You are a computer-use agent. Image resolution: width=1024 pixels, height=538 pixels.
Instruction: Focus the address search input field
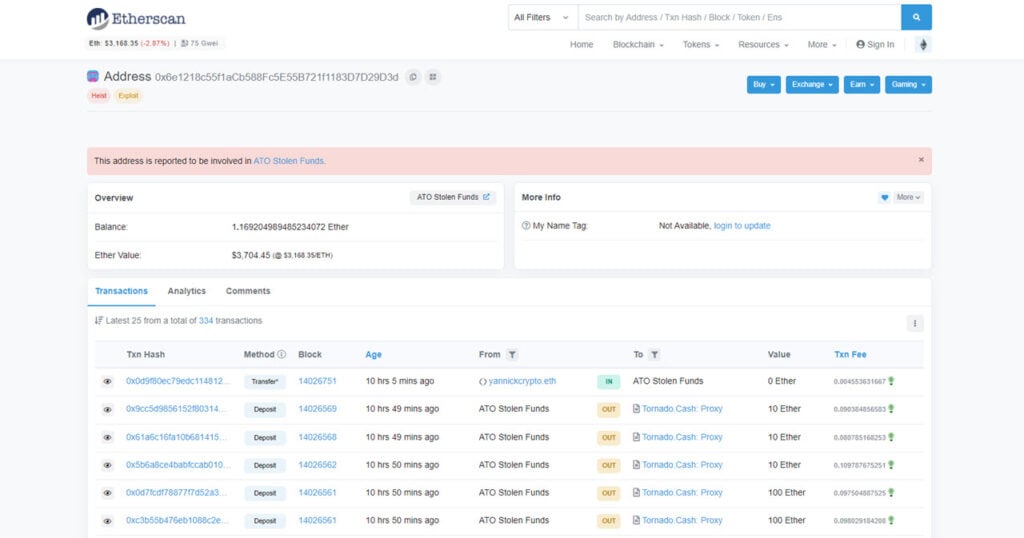(x=739, y=18)
